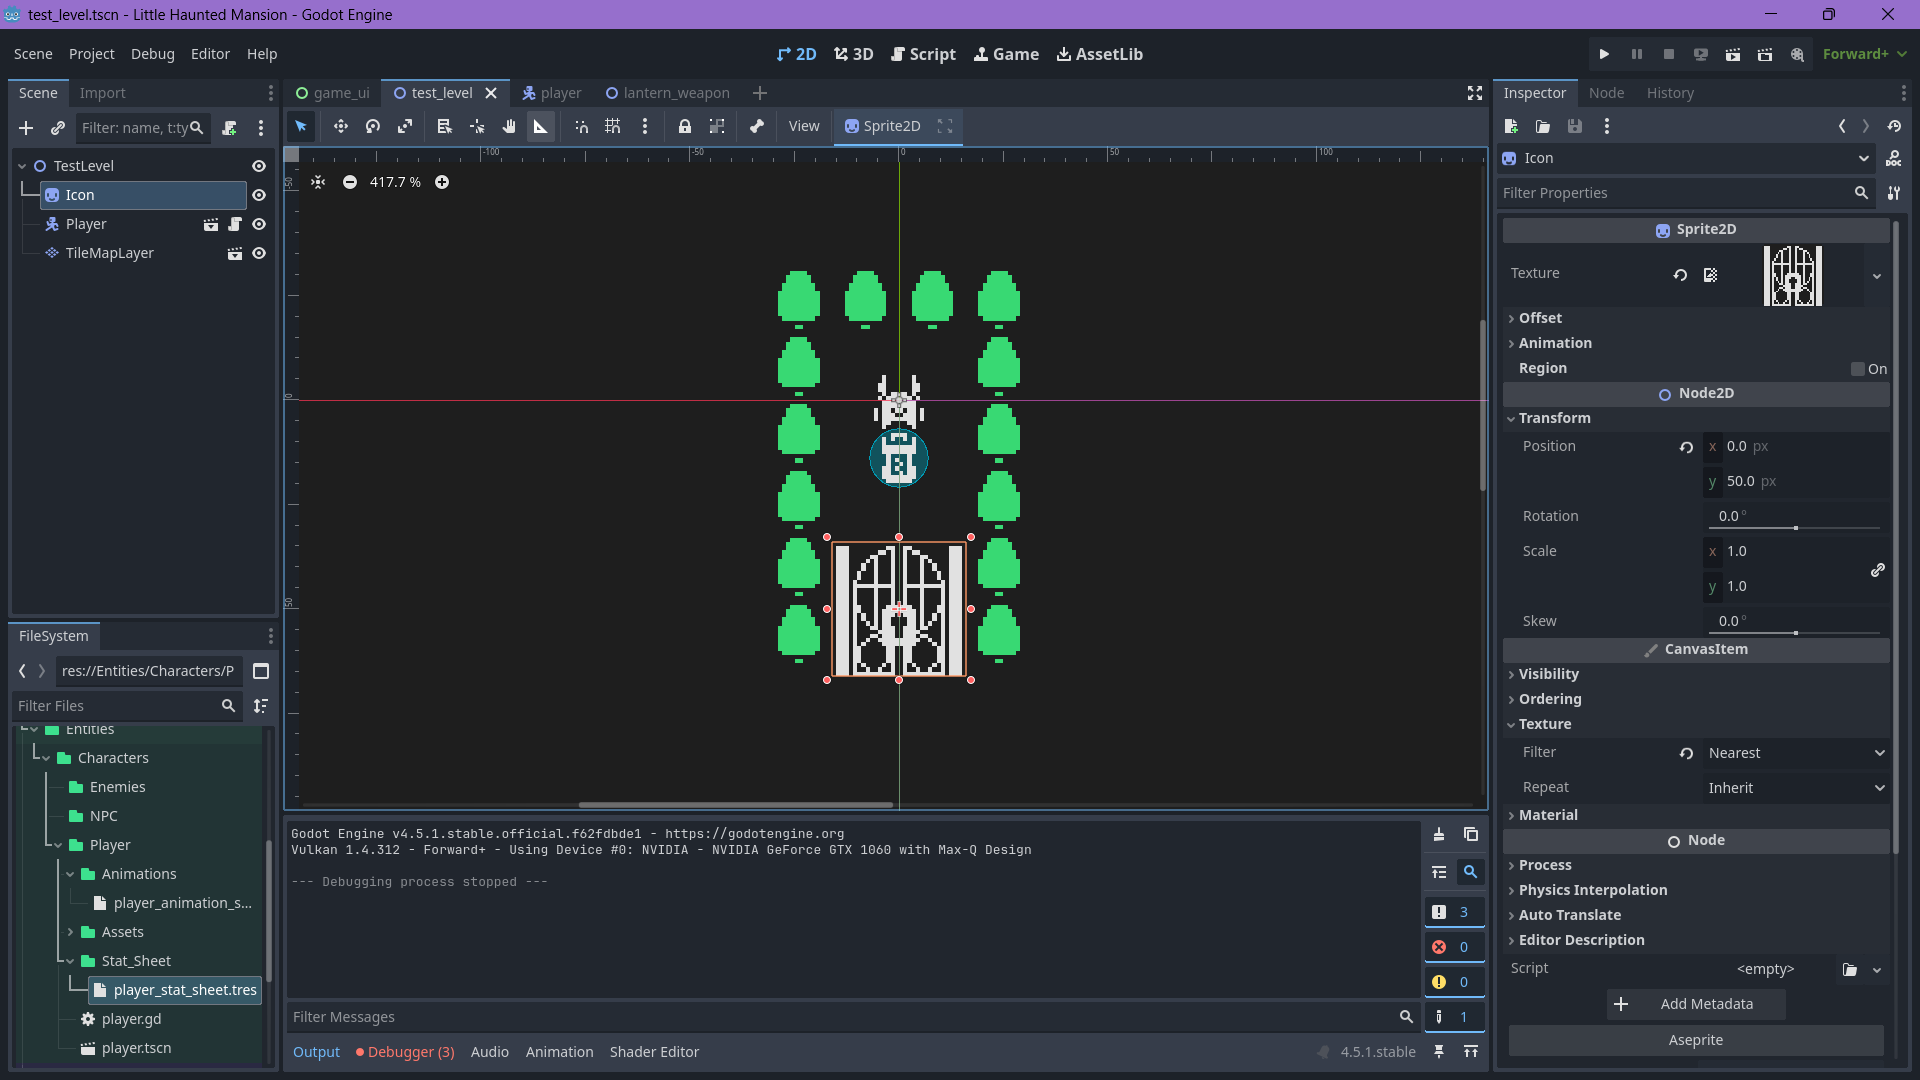Clear the output log

(x=1439, y=835)
